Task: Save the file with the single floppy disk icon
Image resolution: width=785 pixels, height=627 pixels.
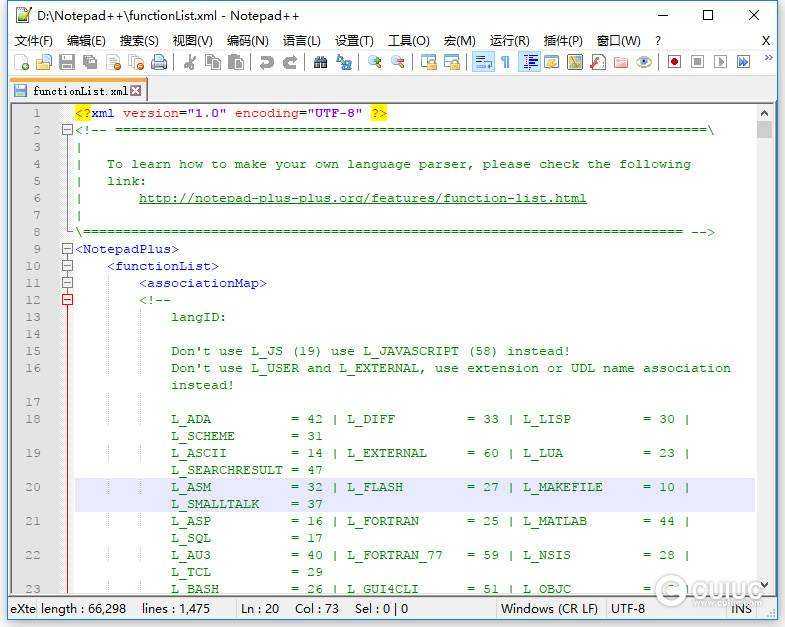Action: click(x=67, y=62)
